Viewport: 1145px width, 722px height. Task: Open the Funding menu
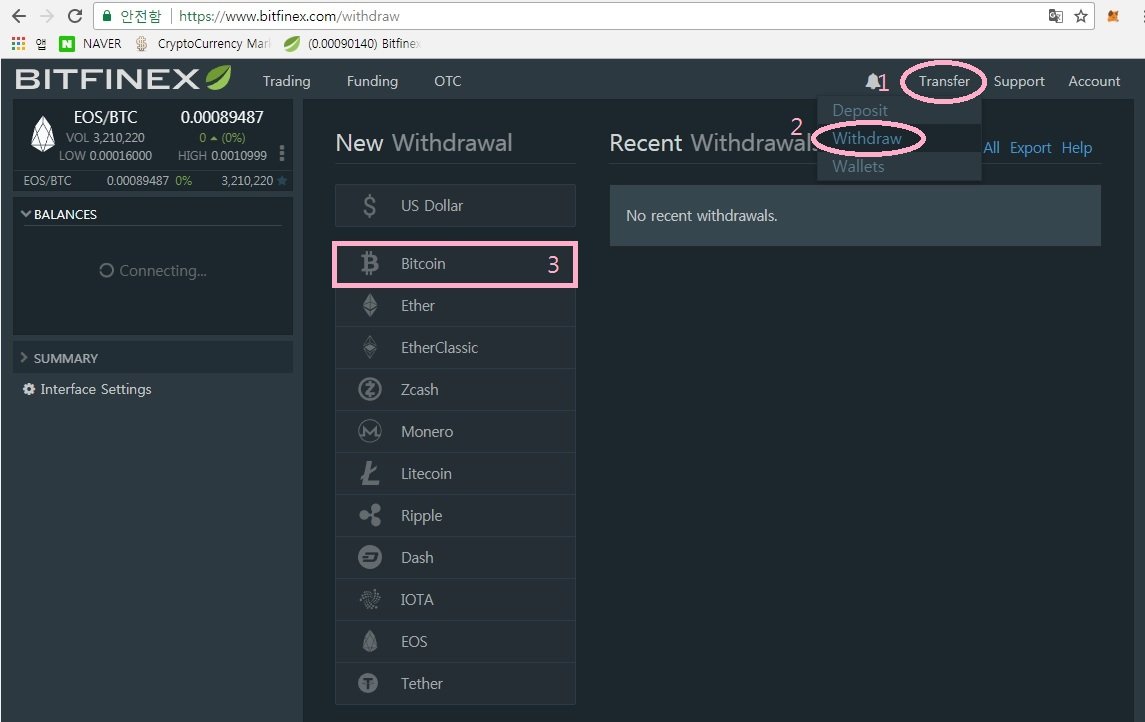click(372, 81)
